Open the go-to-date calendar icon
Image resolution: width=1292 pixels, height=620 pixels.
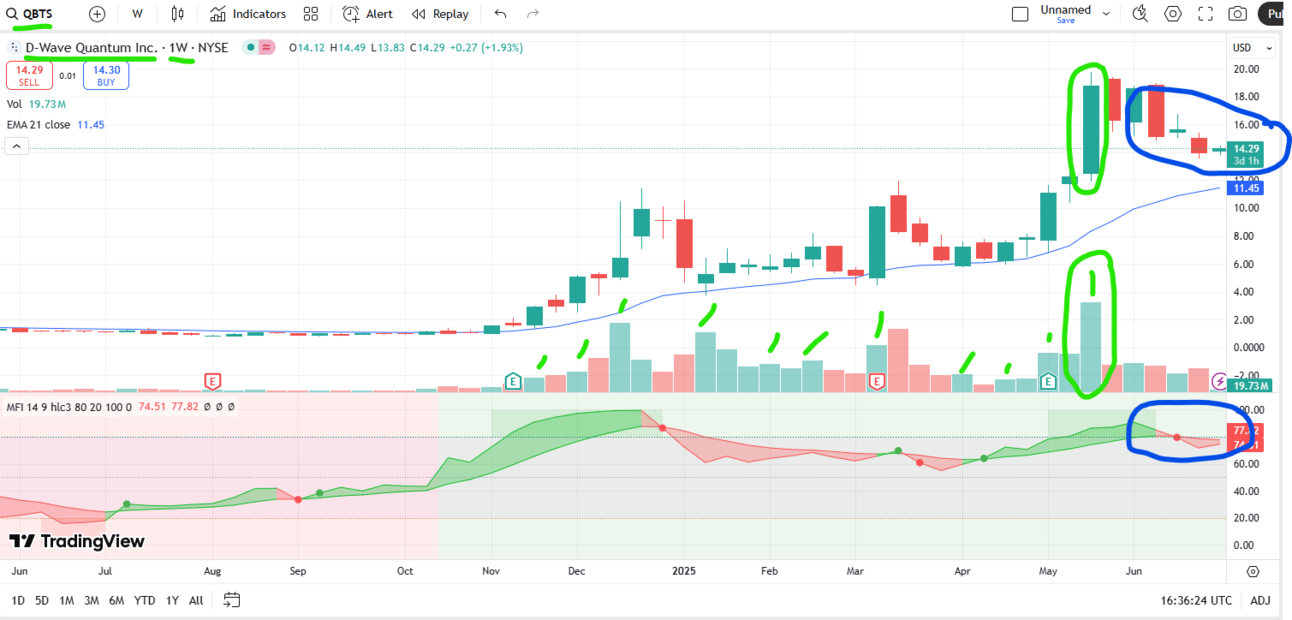click(x=232, y=600)
